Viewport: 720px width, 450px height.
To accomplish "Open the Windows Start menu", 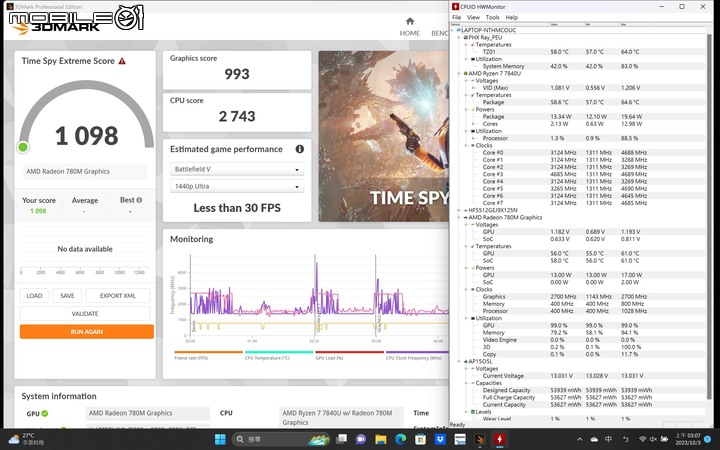I will pyautogui.click(x=220, y=439).
